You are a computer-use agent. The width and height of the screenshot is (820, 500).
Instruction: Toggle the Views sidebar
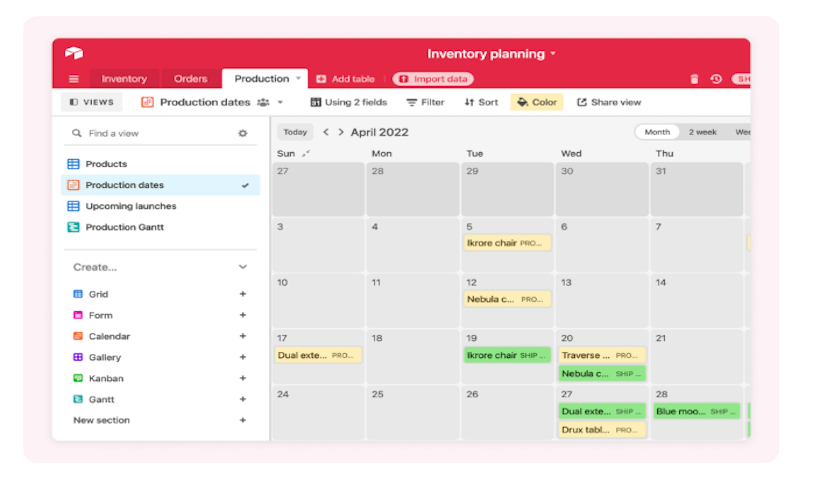click(91, 102)
